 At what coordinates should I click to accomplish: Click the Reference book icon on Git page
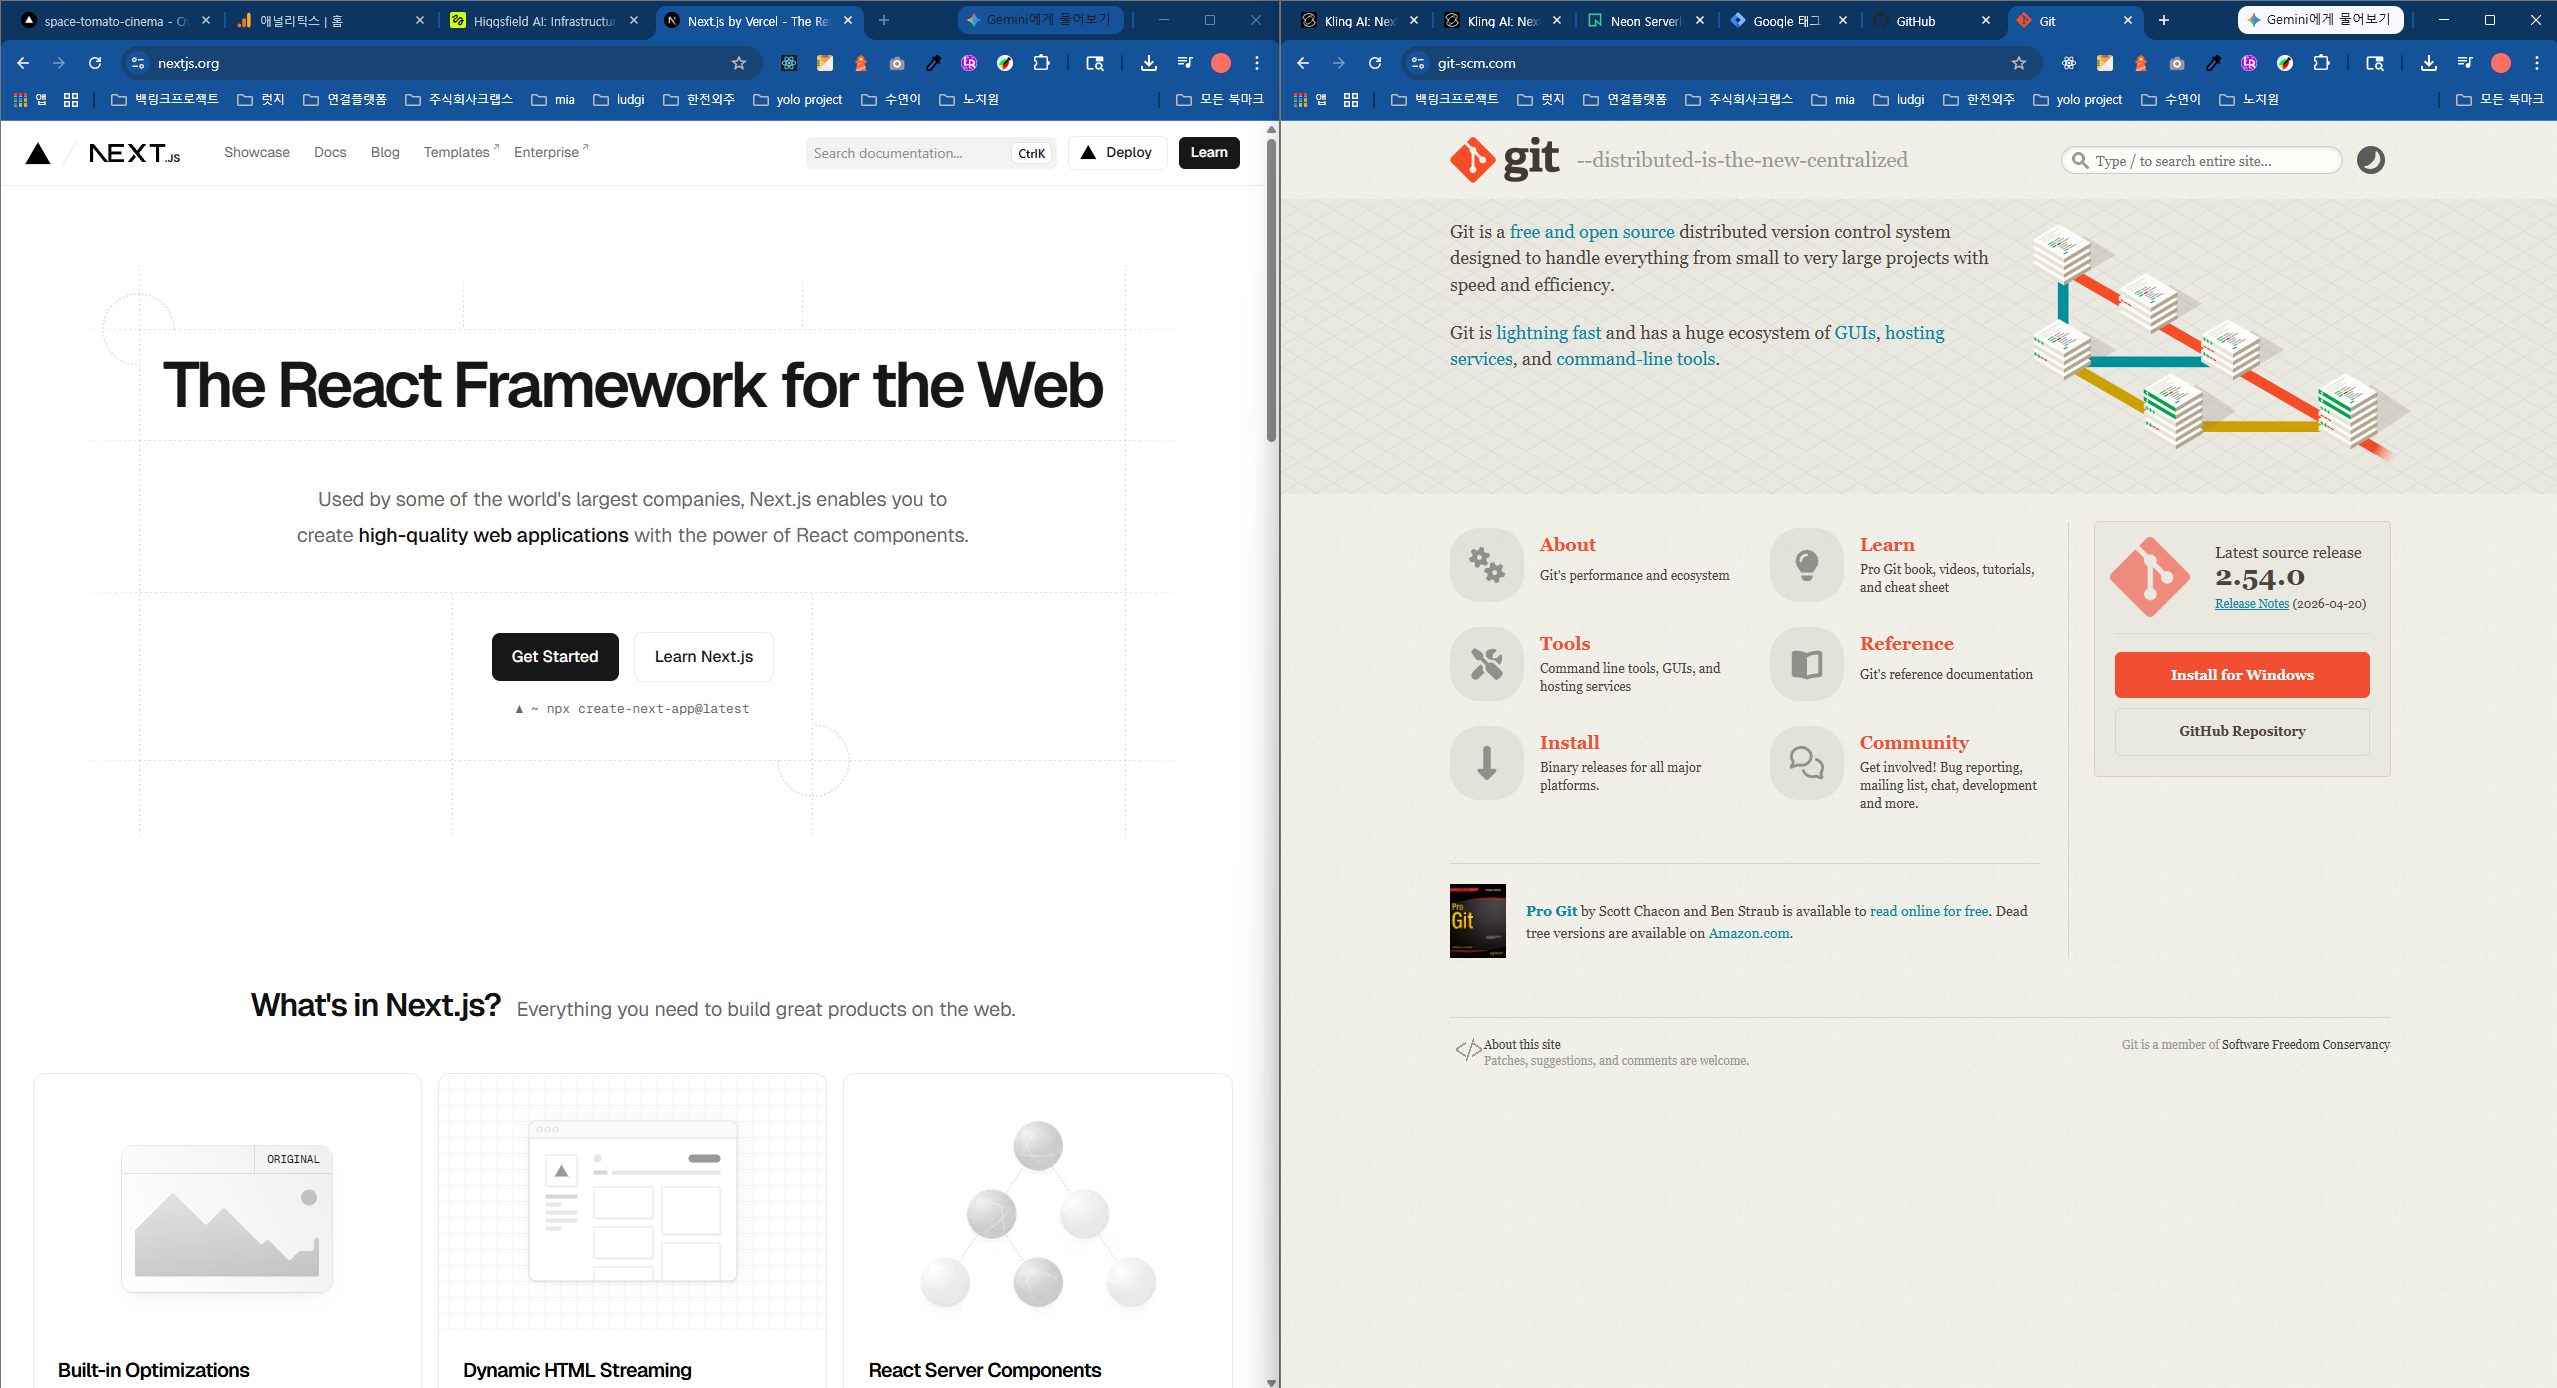1807,664
